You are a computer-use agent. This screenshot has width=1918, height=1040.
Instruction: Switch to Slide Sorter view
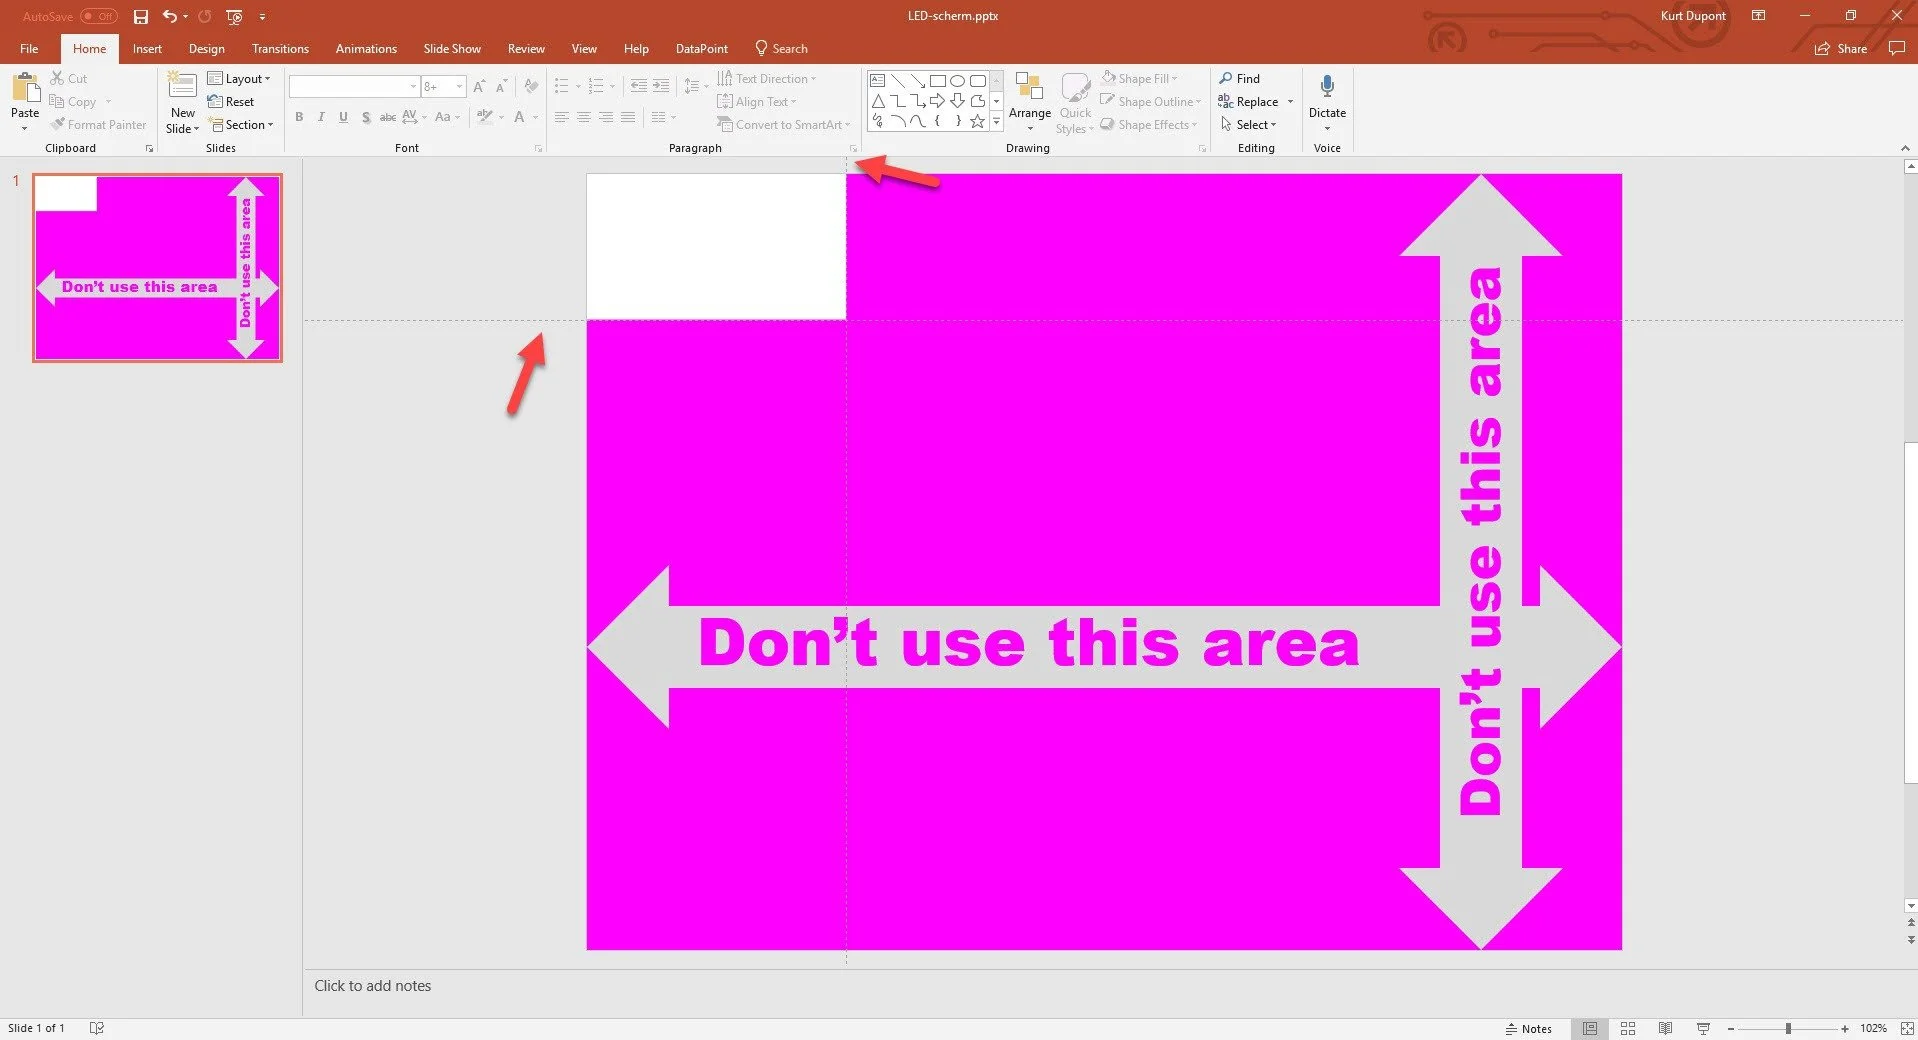coord(1628,1028)
